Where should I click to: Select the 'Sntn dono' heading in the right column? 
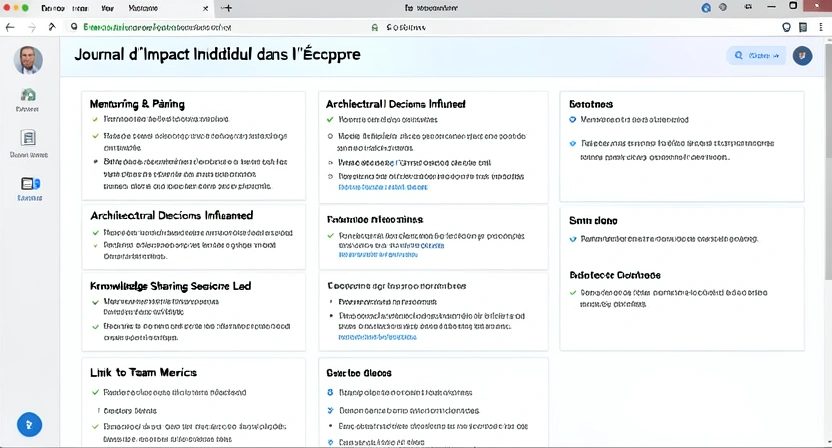click(593, 220)
